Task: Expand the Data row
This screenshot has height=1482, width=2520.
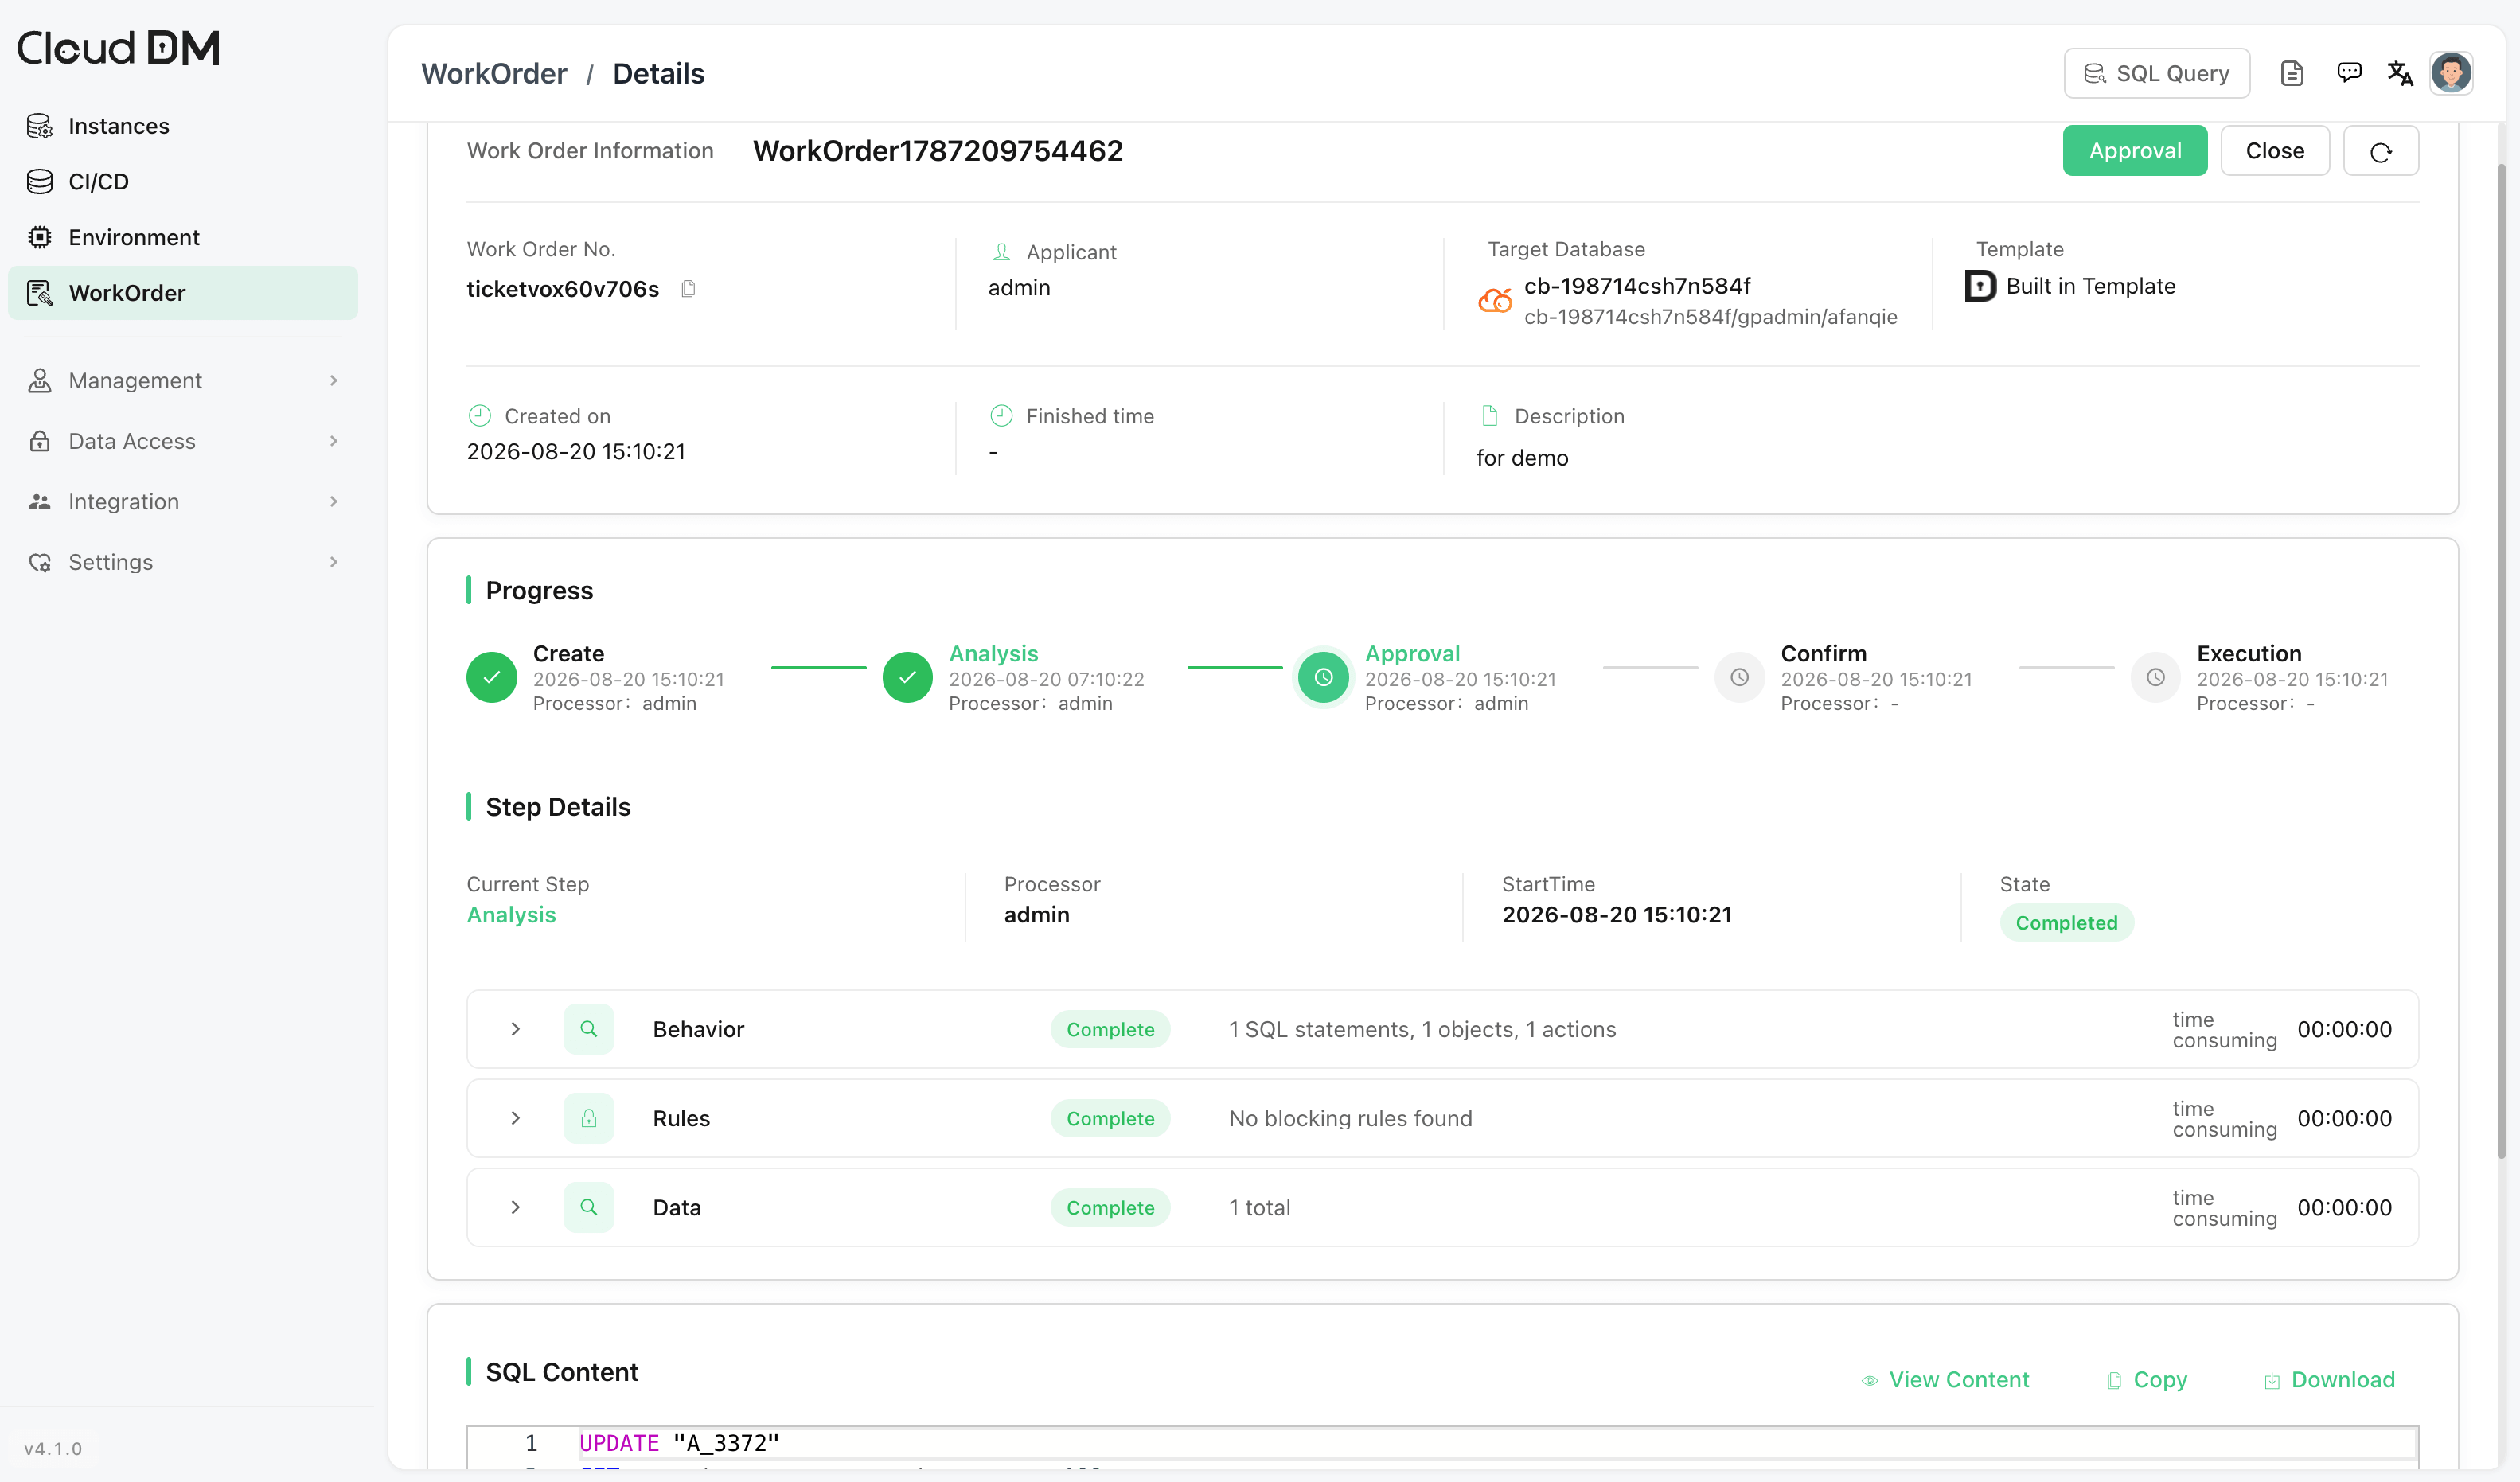Action: tap(515, 1207)
